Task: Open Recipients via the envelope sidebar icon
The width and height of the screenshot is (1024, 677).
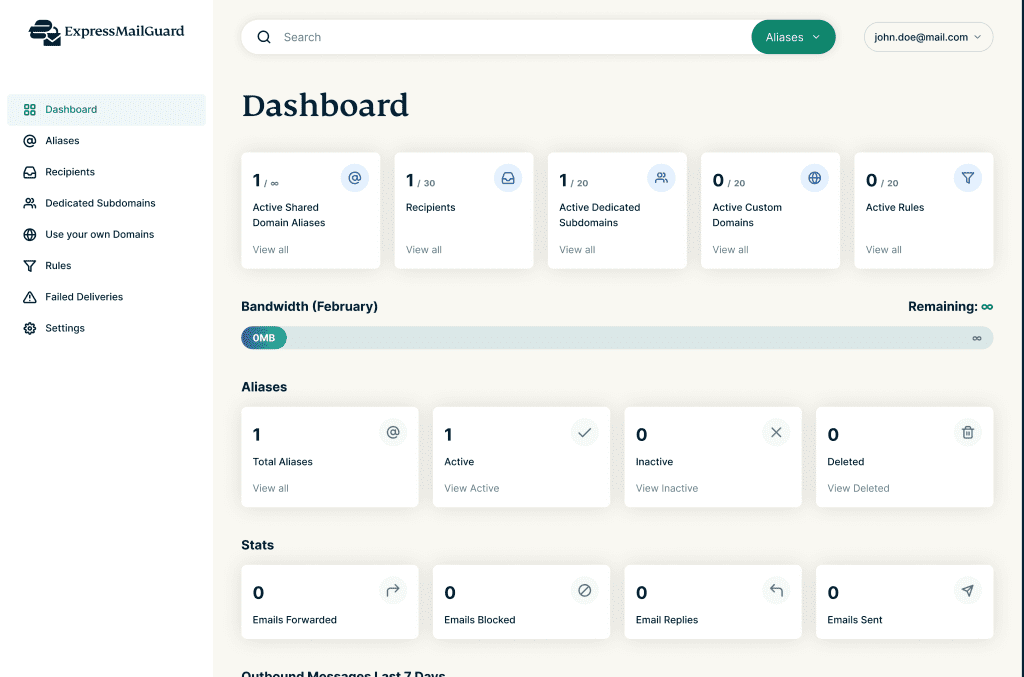Action: pos(30,171)
